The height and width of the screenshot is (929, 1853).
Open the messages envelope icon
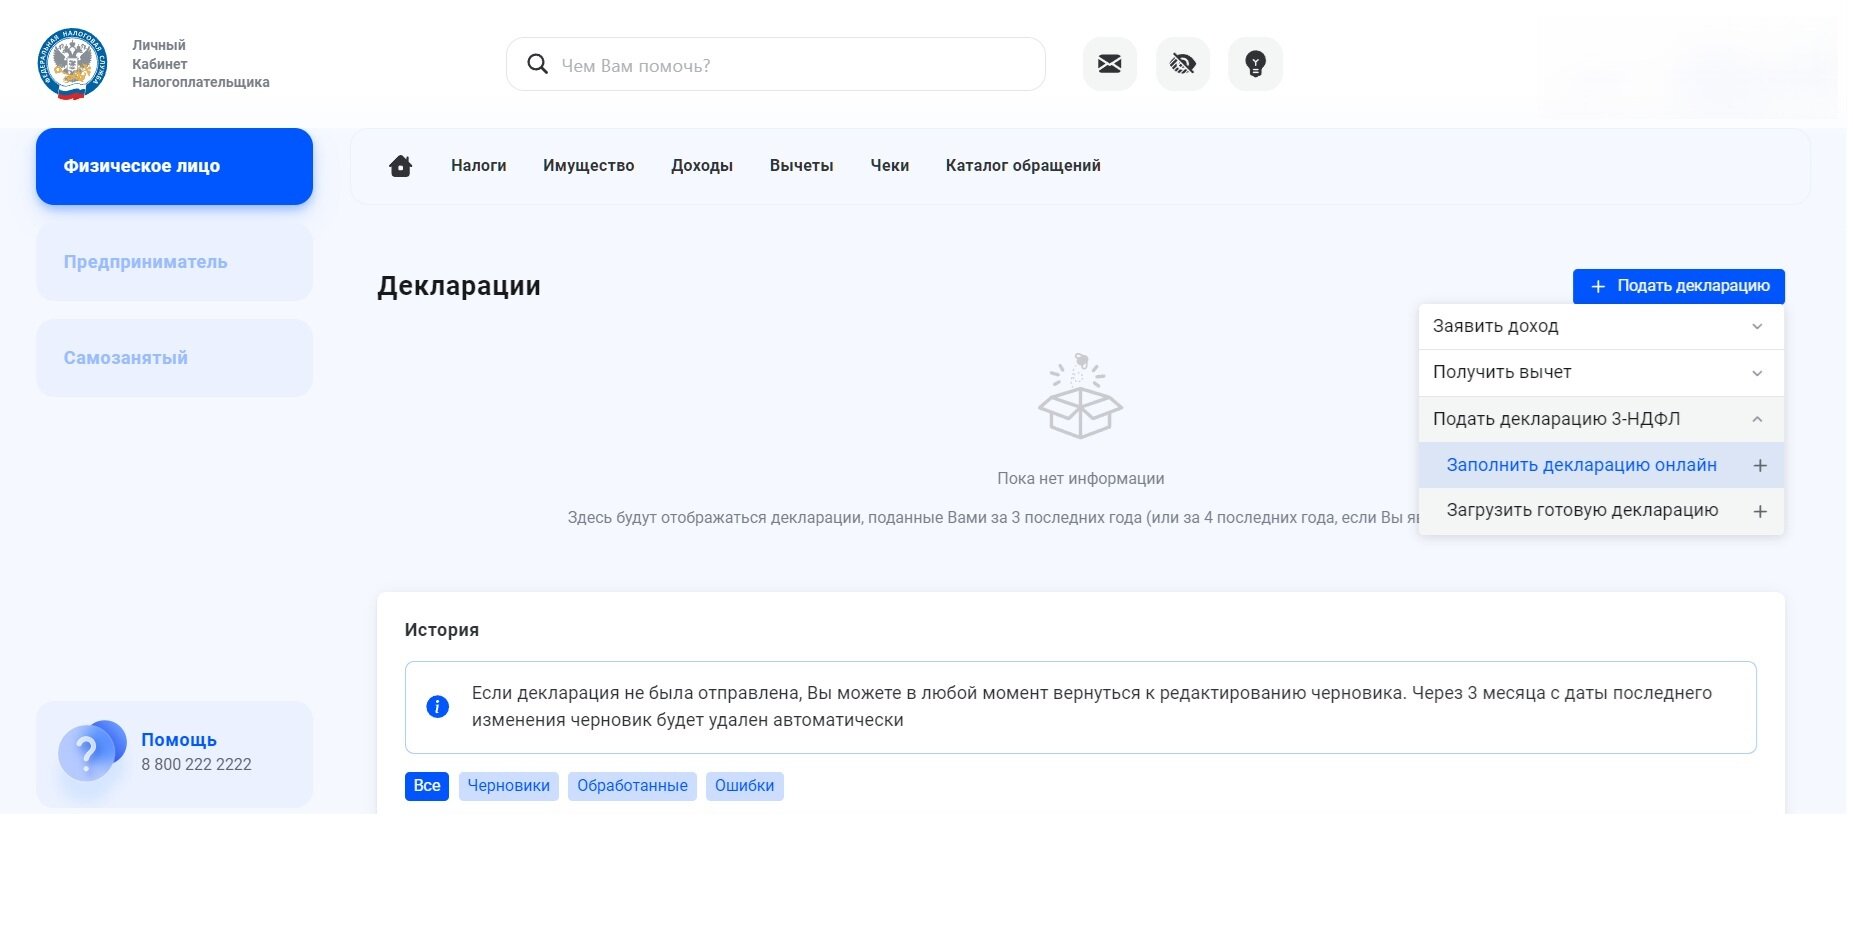pyautogui.click(x=1109, y=64)
